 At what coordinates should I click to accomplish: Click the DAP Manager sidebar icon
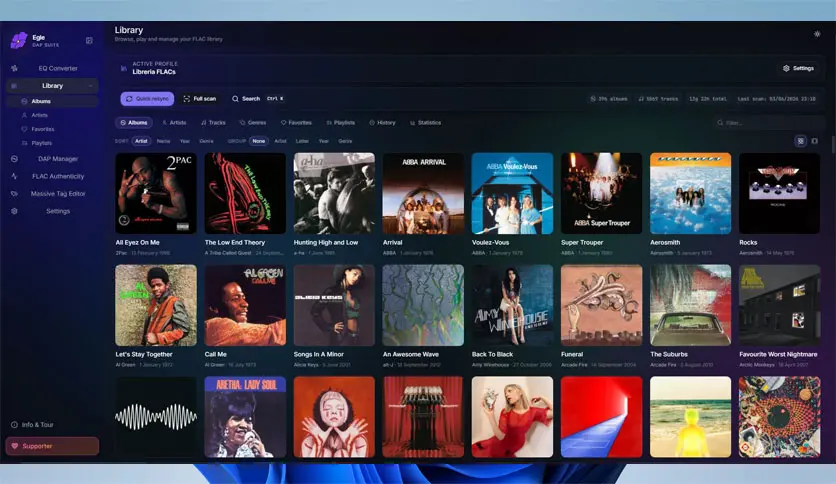click(14, 159)
